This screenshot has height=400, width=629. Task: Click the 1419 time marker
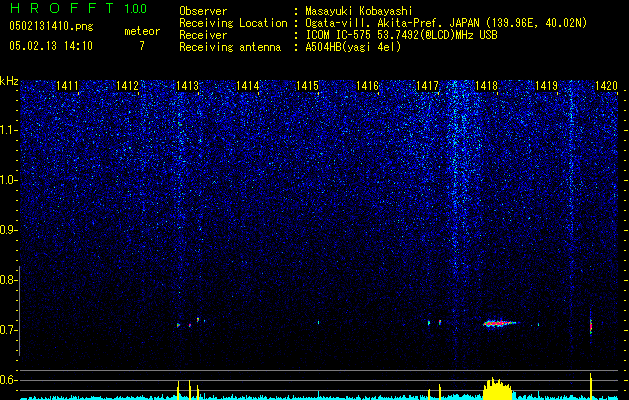(546, 86)
